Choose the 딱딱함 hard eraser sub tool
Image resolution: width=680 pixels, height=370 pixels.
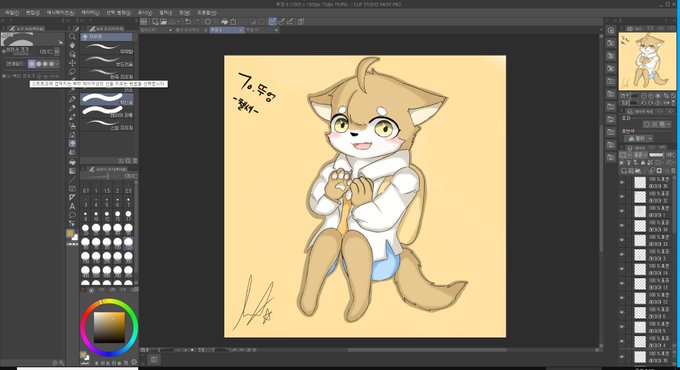click(x=107, y=48)
